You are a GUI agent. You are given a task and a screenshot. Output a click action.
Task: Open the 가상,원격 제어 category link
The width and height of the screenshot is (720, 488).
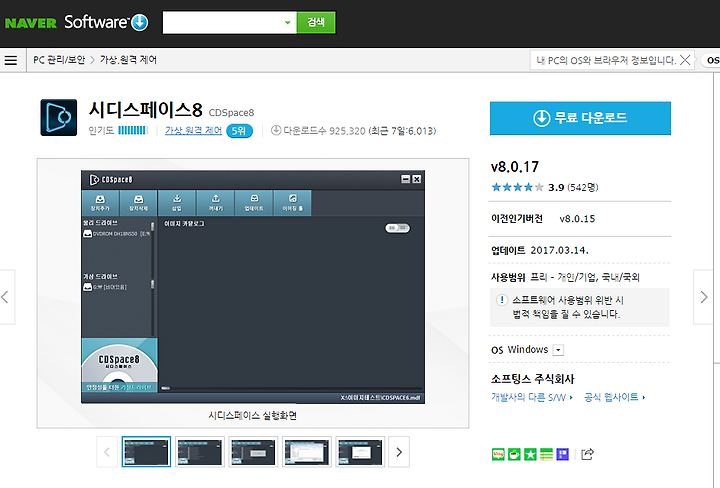click(193, 131)
